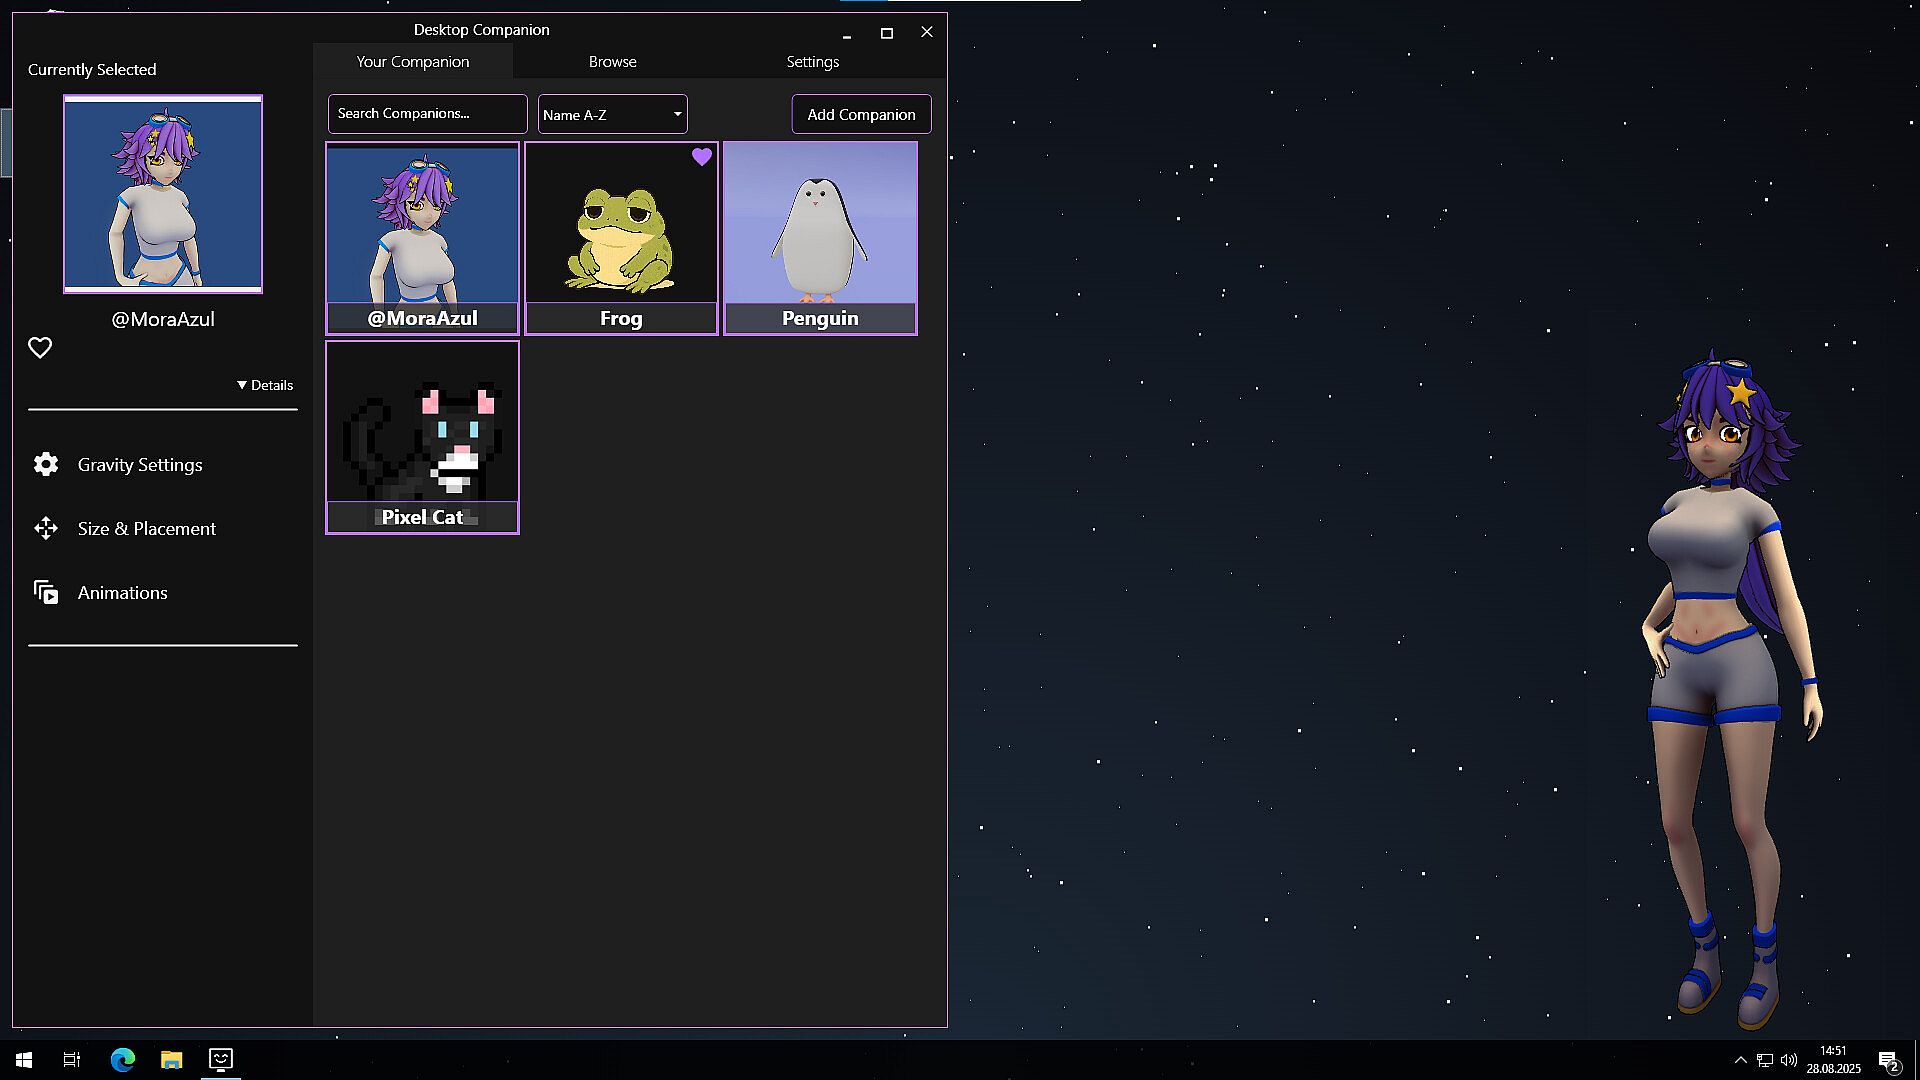1920x1080 pixels.
Task: Toggle favorite heart for @MoraAzul
Action: 40,347
